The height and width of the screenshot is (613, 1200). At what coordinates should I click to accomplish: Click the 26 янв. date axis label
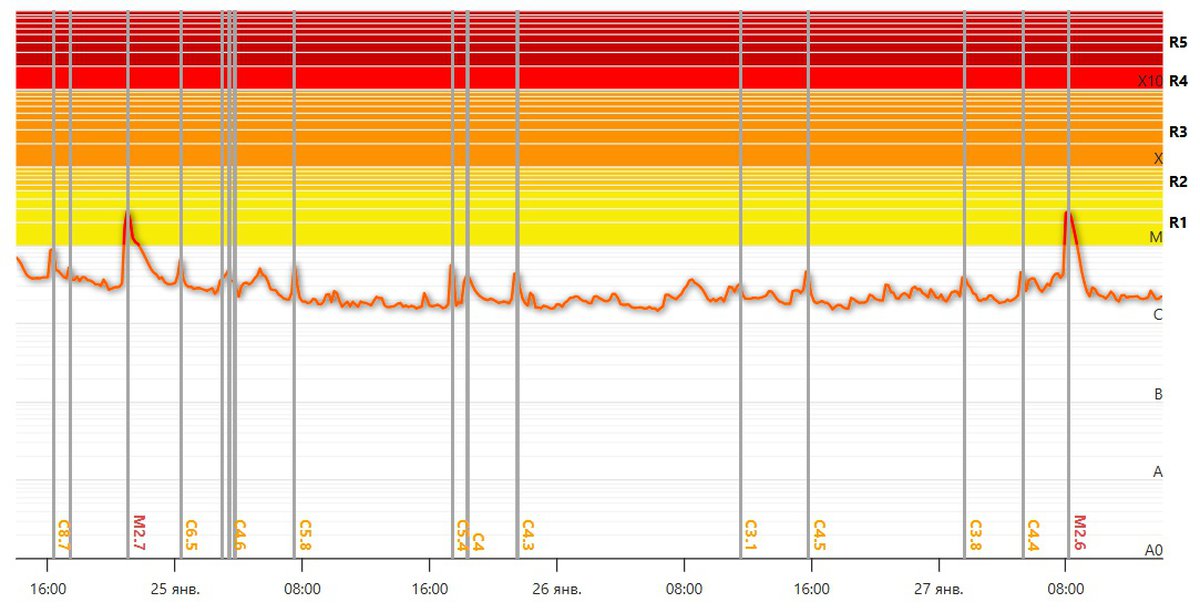point(556,589)
